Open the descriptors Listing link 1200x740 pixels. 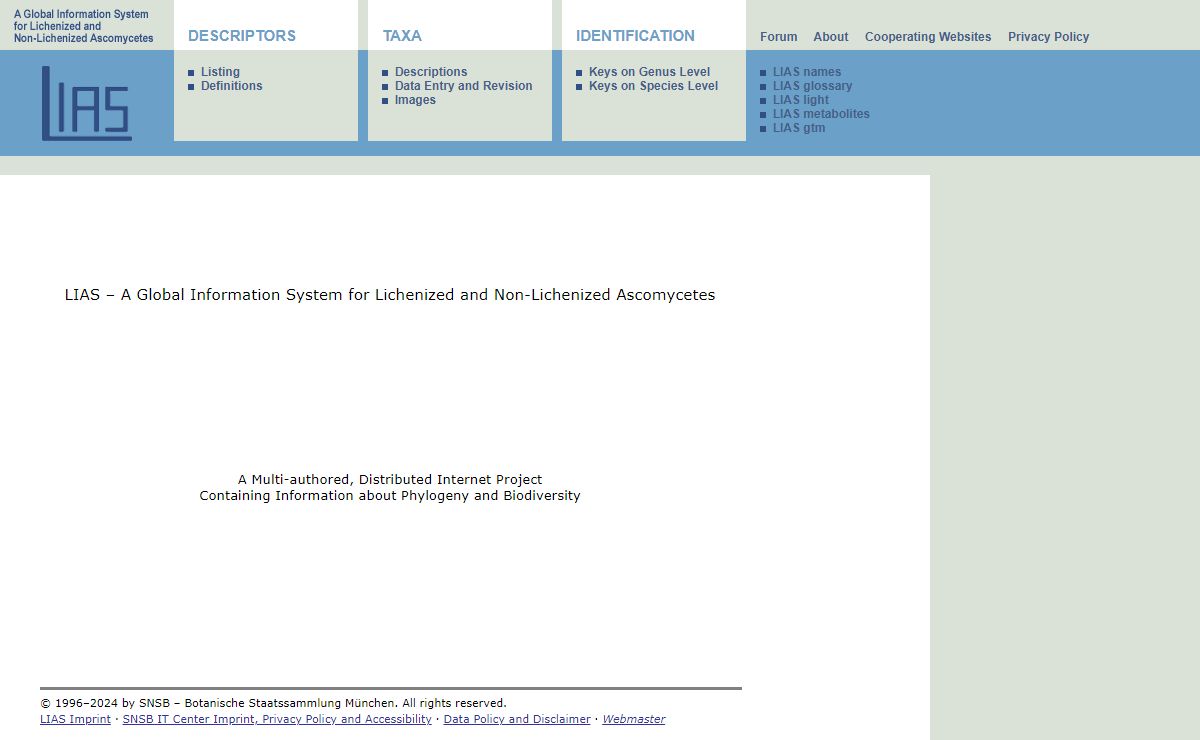220,72
